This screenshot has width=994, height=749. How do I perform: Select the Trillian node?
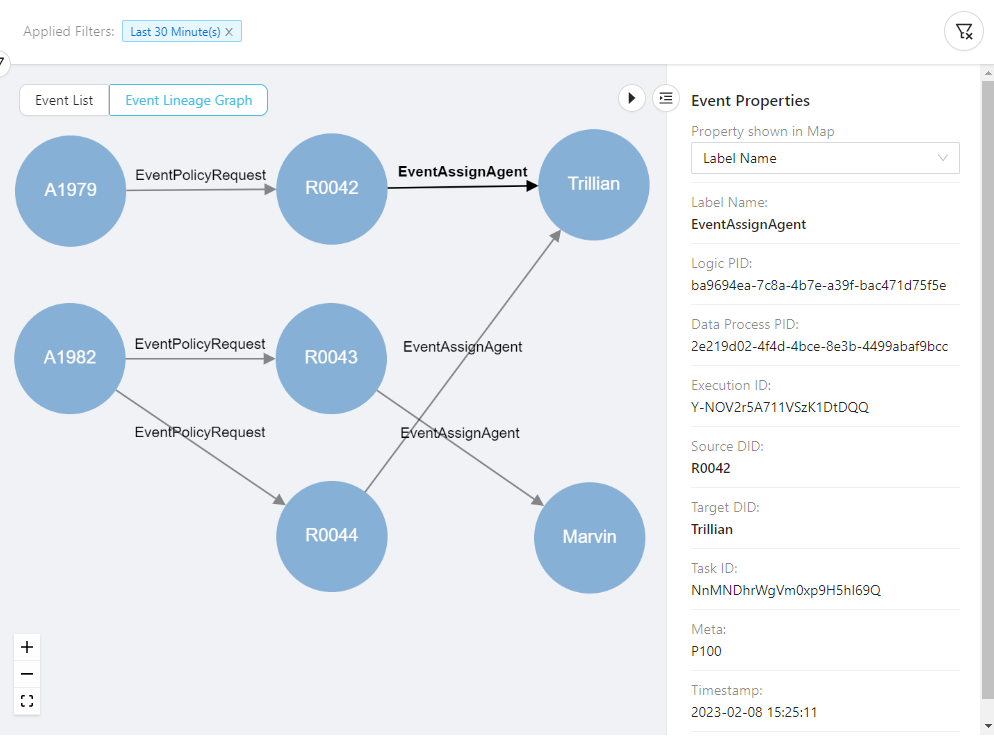click(x=594, y=184)
